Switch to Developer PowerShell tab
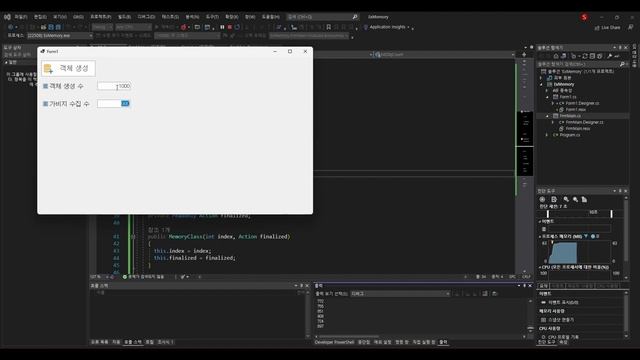The height and width of the screenshot is (360, 640). [334, 342]
